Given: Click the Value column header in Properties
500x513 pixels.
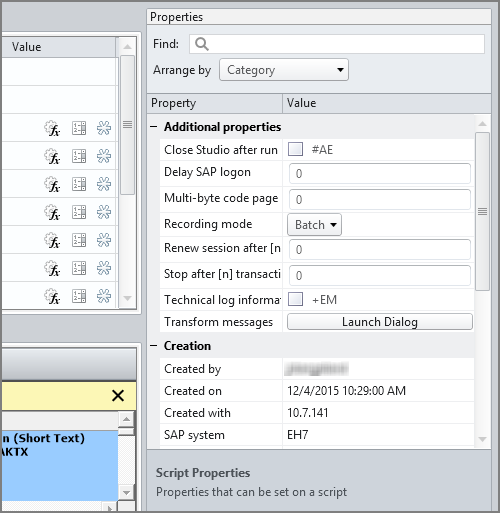Looking at the screenshot, I should [x=387, y=103].
